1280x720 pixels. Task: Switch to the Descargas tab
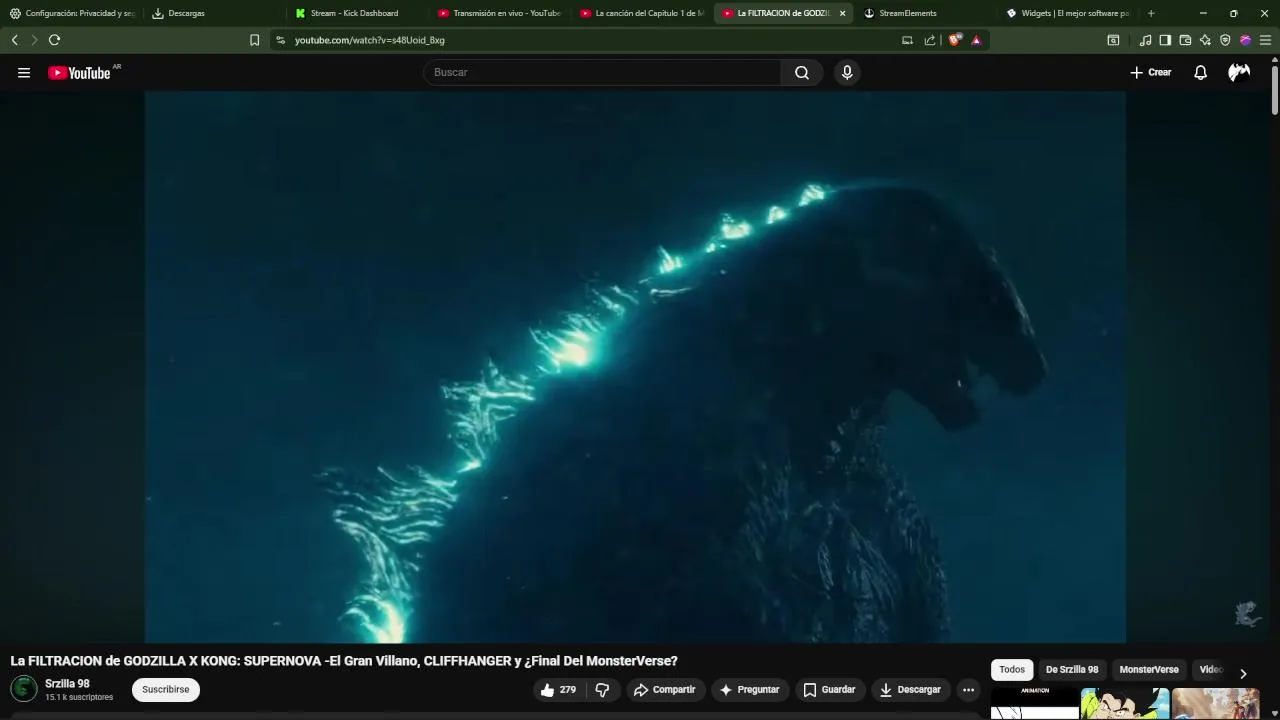tap(215, 13)
